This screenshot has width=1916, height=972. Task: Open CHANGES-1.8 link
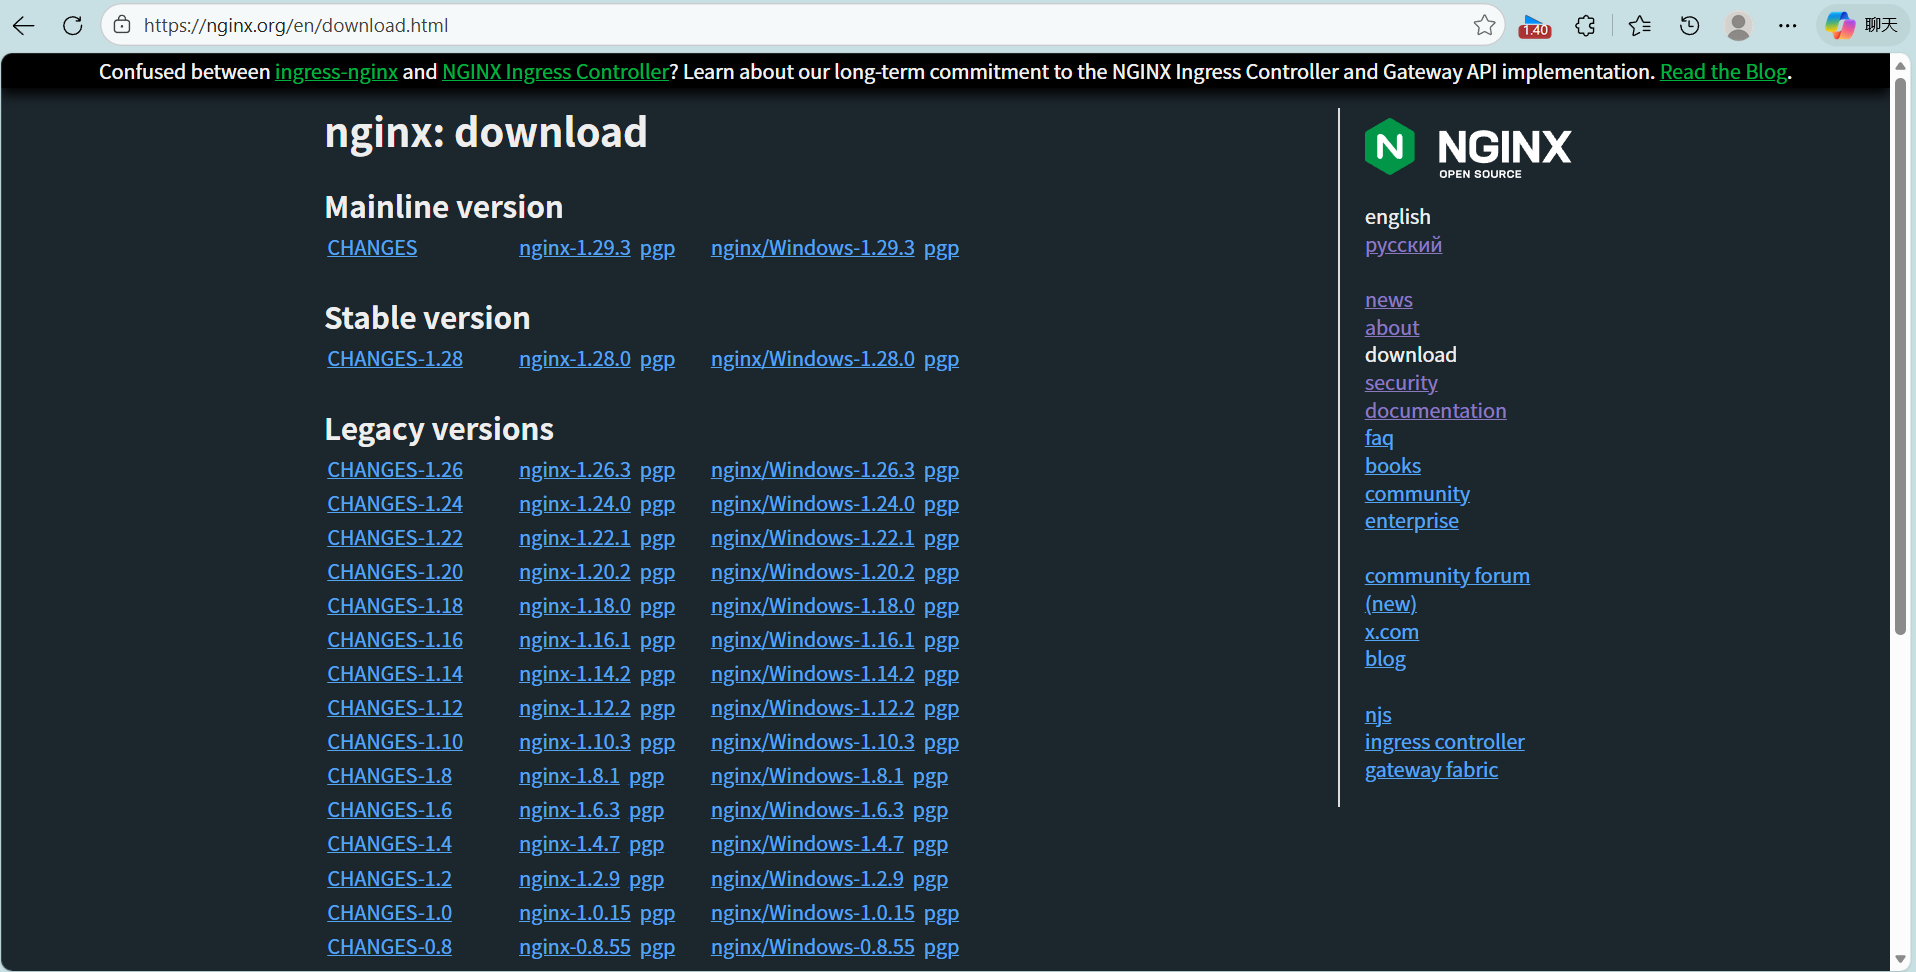click(389, 776)
